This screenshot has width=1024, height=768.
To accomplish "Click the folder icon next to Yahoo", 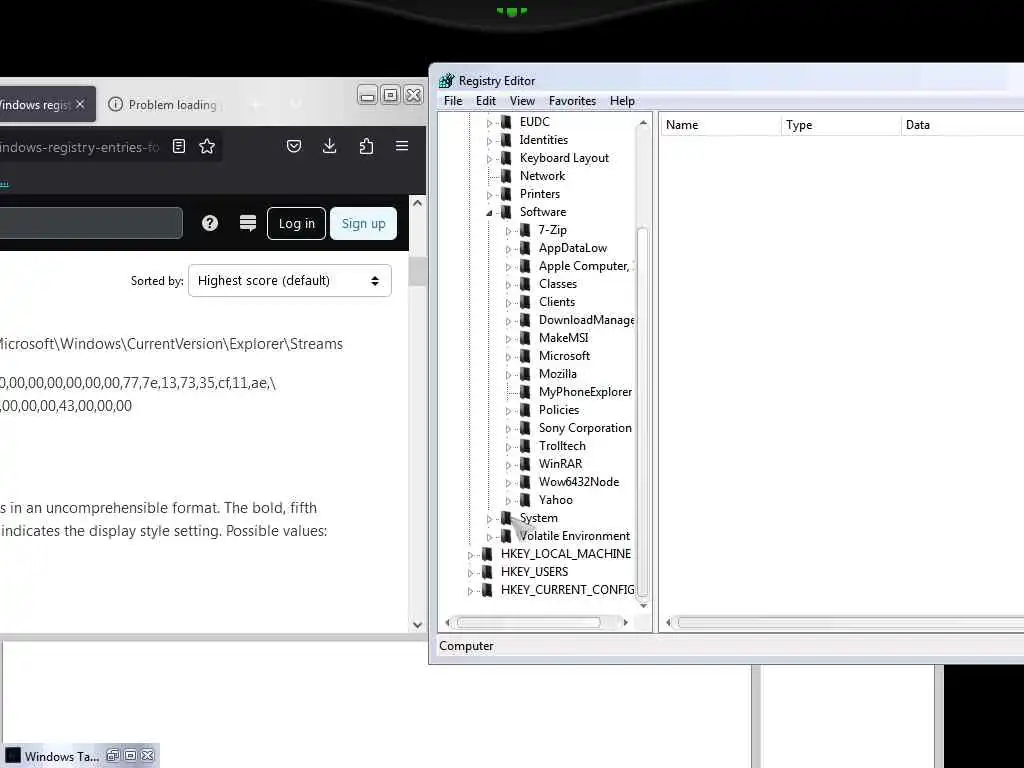I will point(525,500).
